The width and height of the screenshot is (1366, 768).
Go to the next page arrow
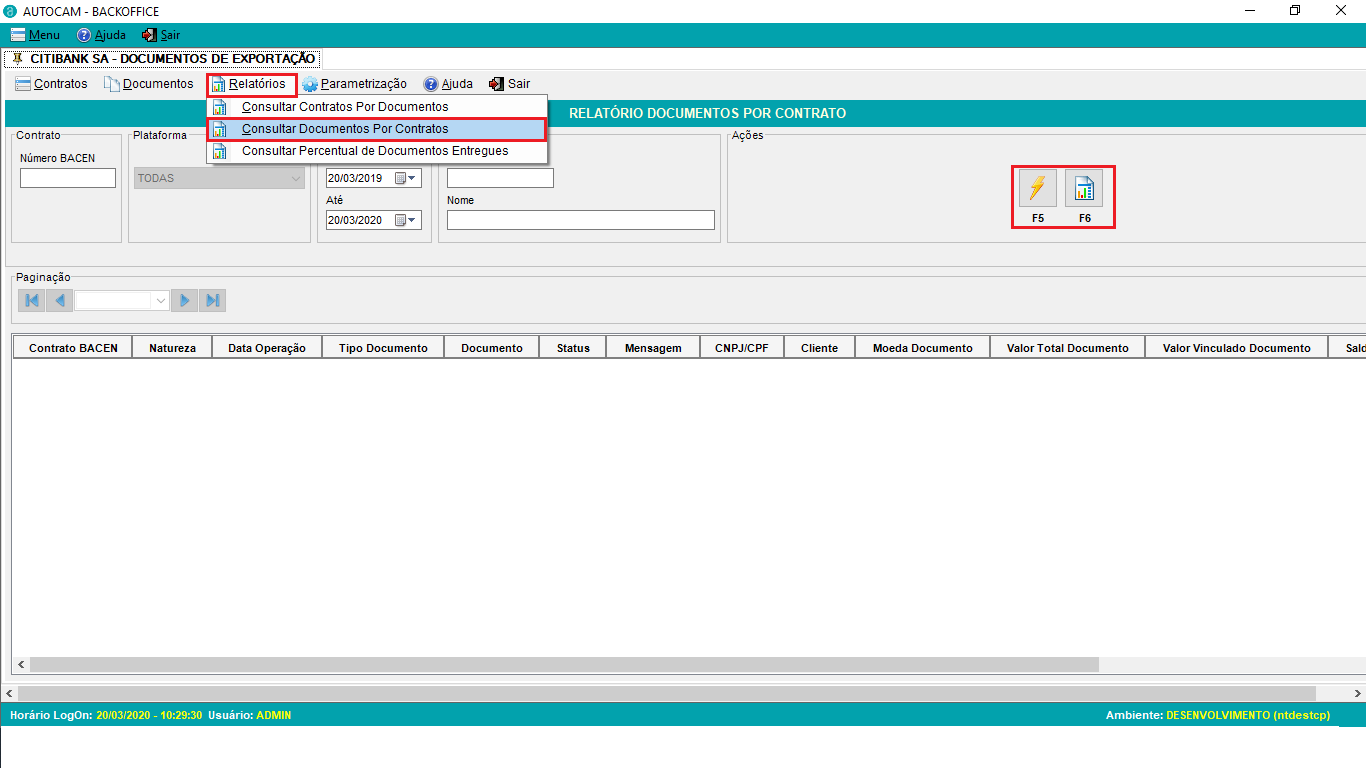coord(184,300)
